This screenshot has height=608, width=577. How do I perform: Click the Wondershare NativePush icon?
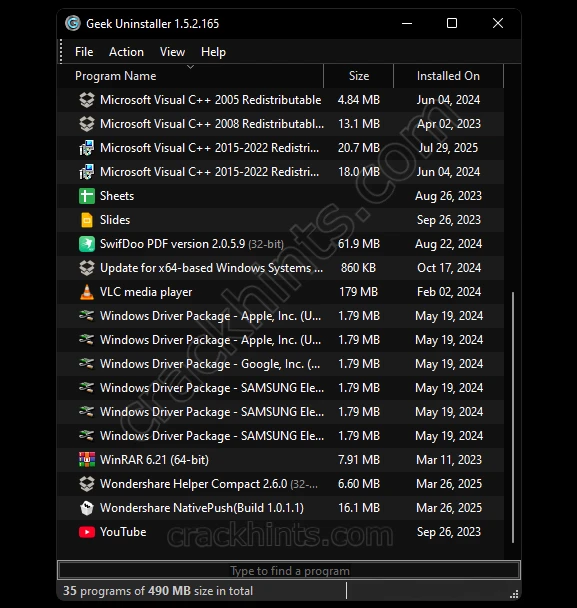[87, 508]
